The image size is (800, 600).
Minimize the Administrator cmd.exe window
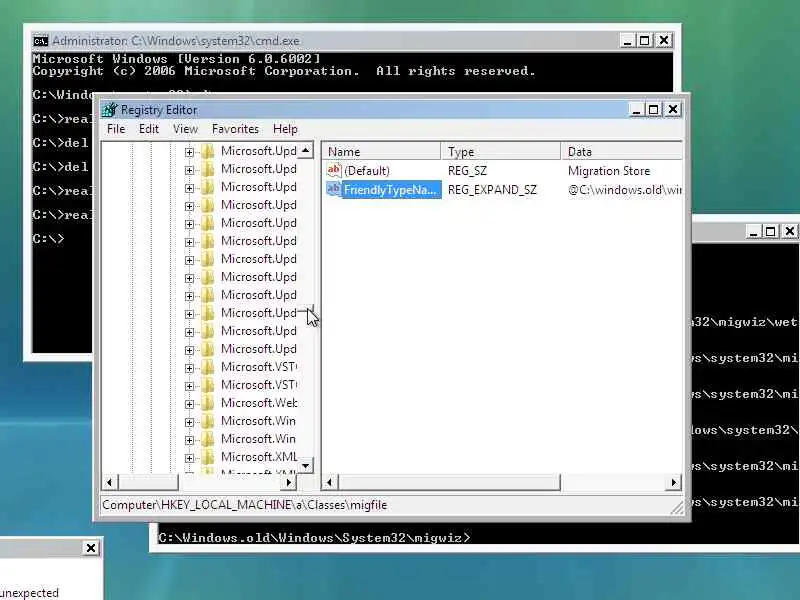[x=627, y=41]
